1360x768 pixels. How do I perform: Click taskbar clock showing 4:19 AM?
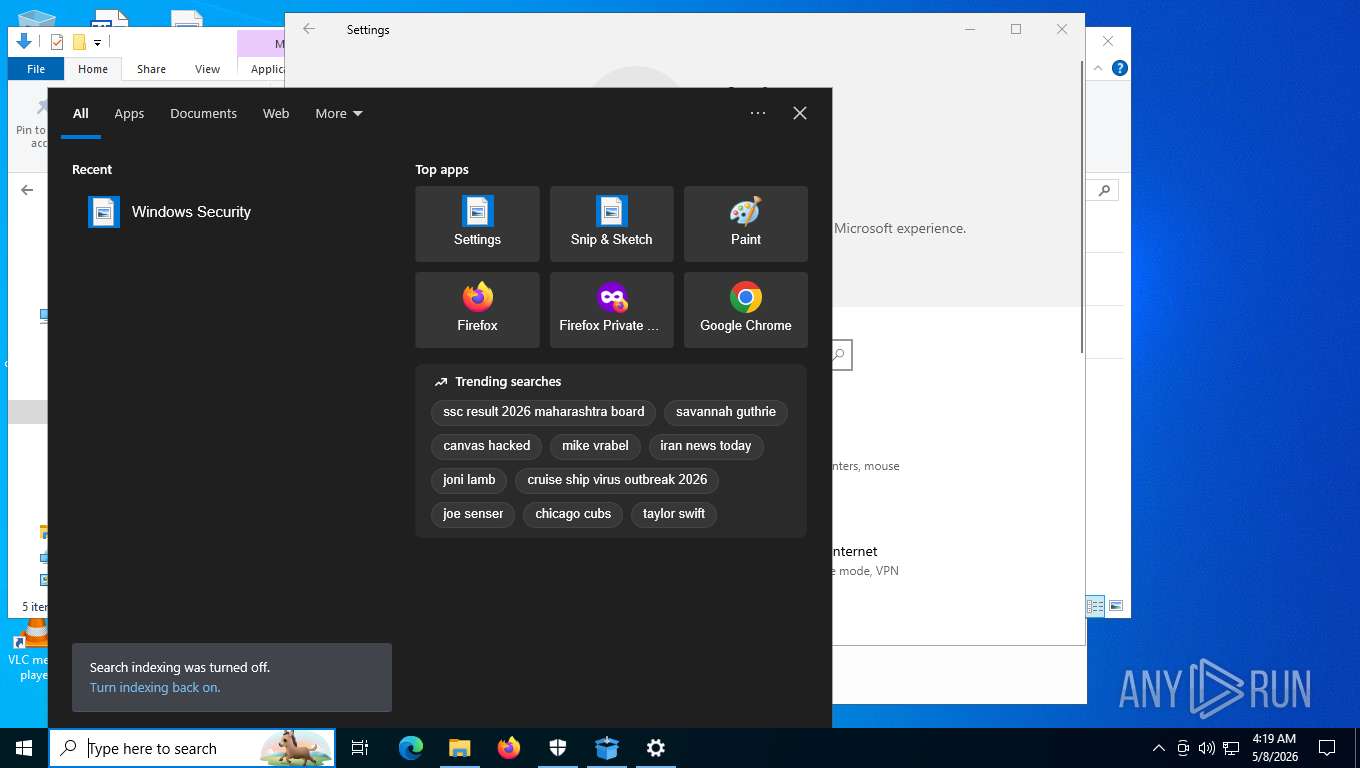1274,748
